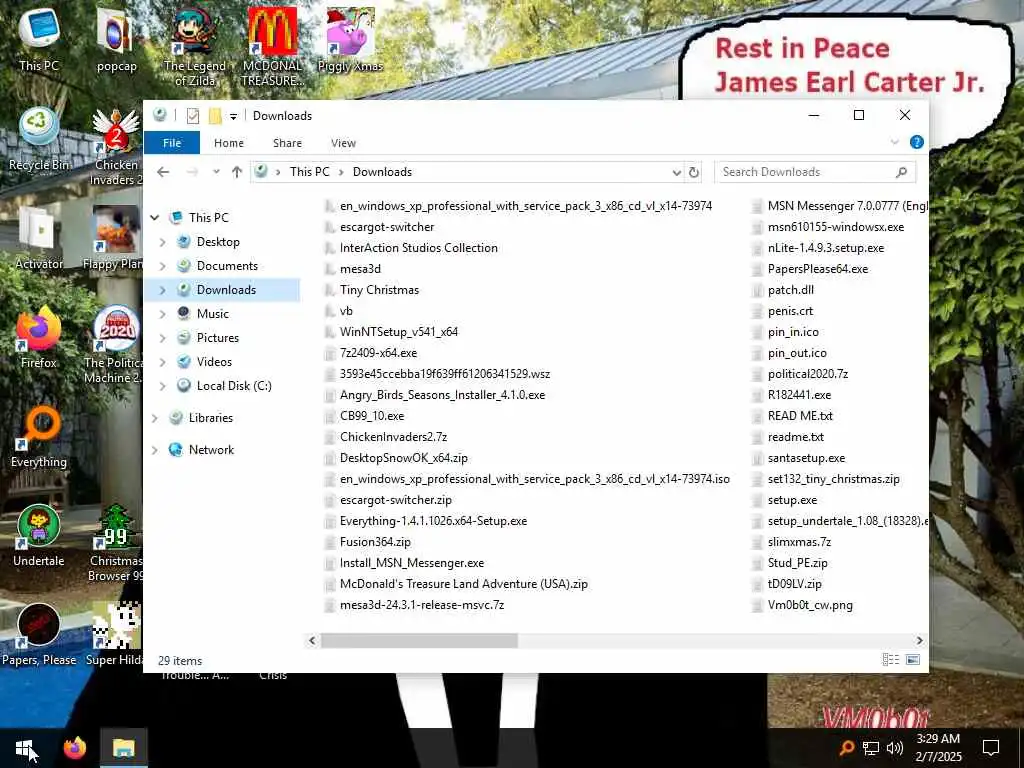This screenshot has width=1024, height=768.
Task: Collapse This PC tree node
Action: (155, 217)
